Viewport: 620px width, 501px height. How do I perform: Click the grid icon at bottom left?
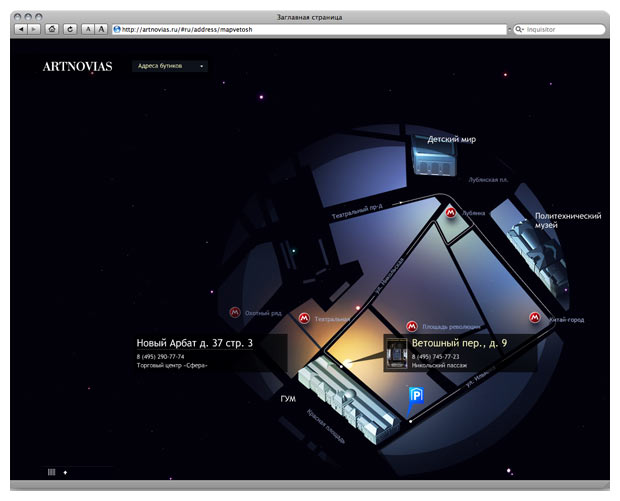tap(52, 471)
